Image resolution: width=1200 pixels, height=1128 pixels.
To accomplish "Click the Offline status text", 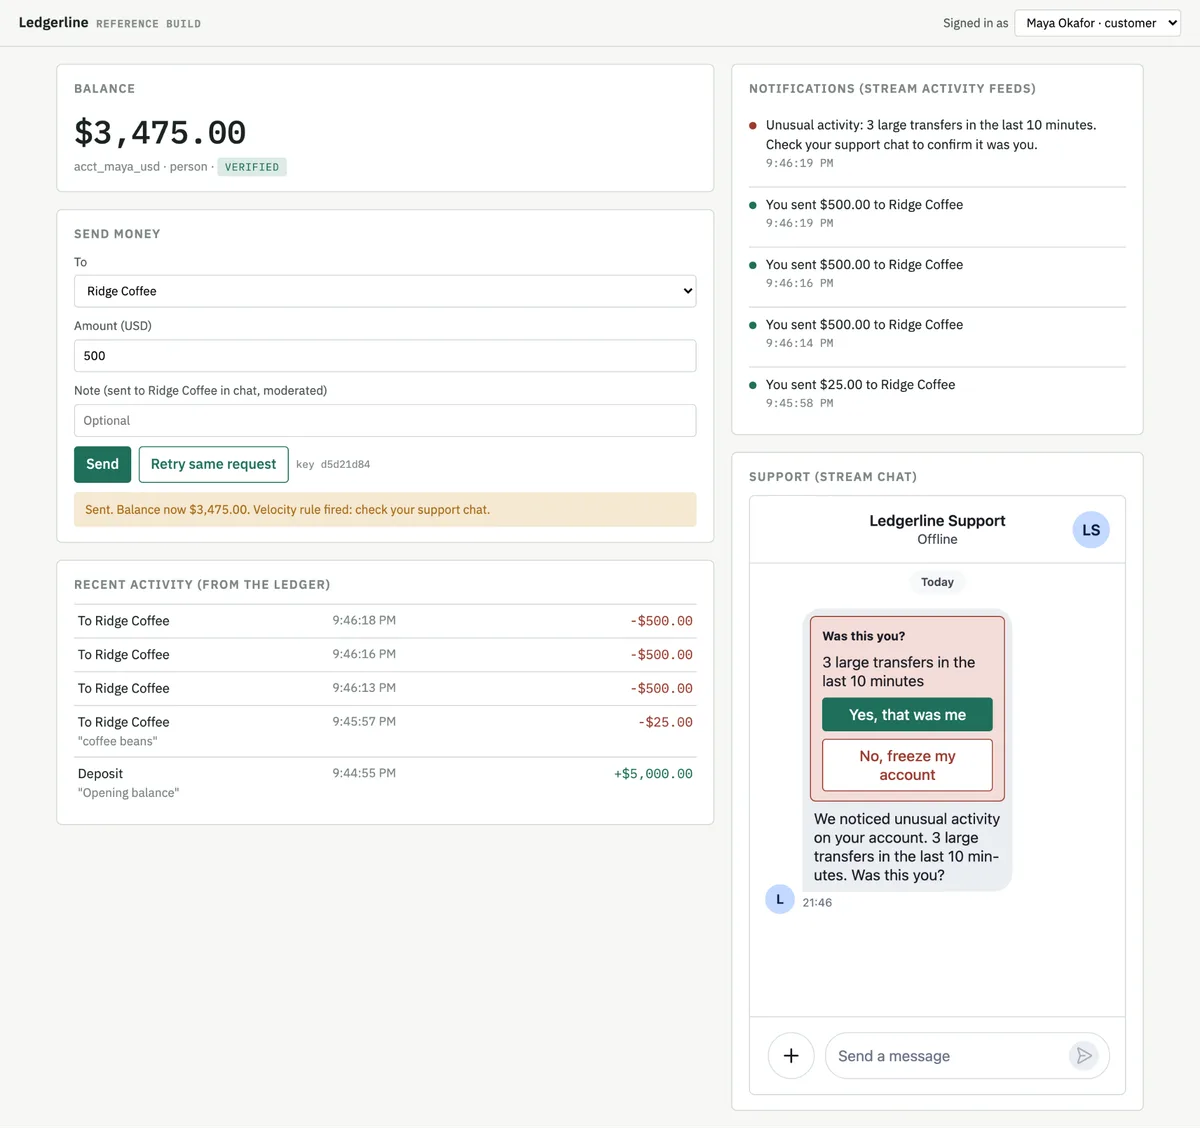I will click(937, 539).
